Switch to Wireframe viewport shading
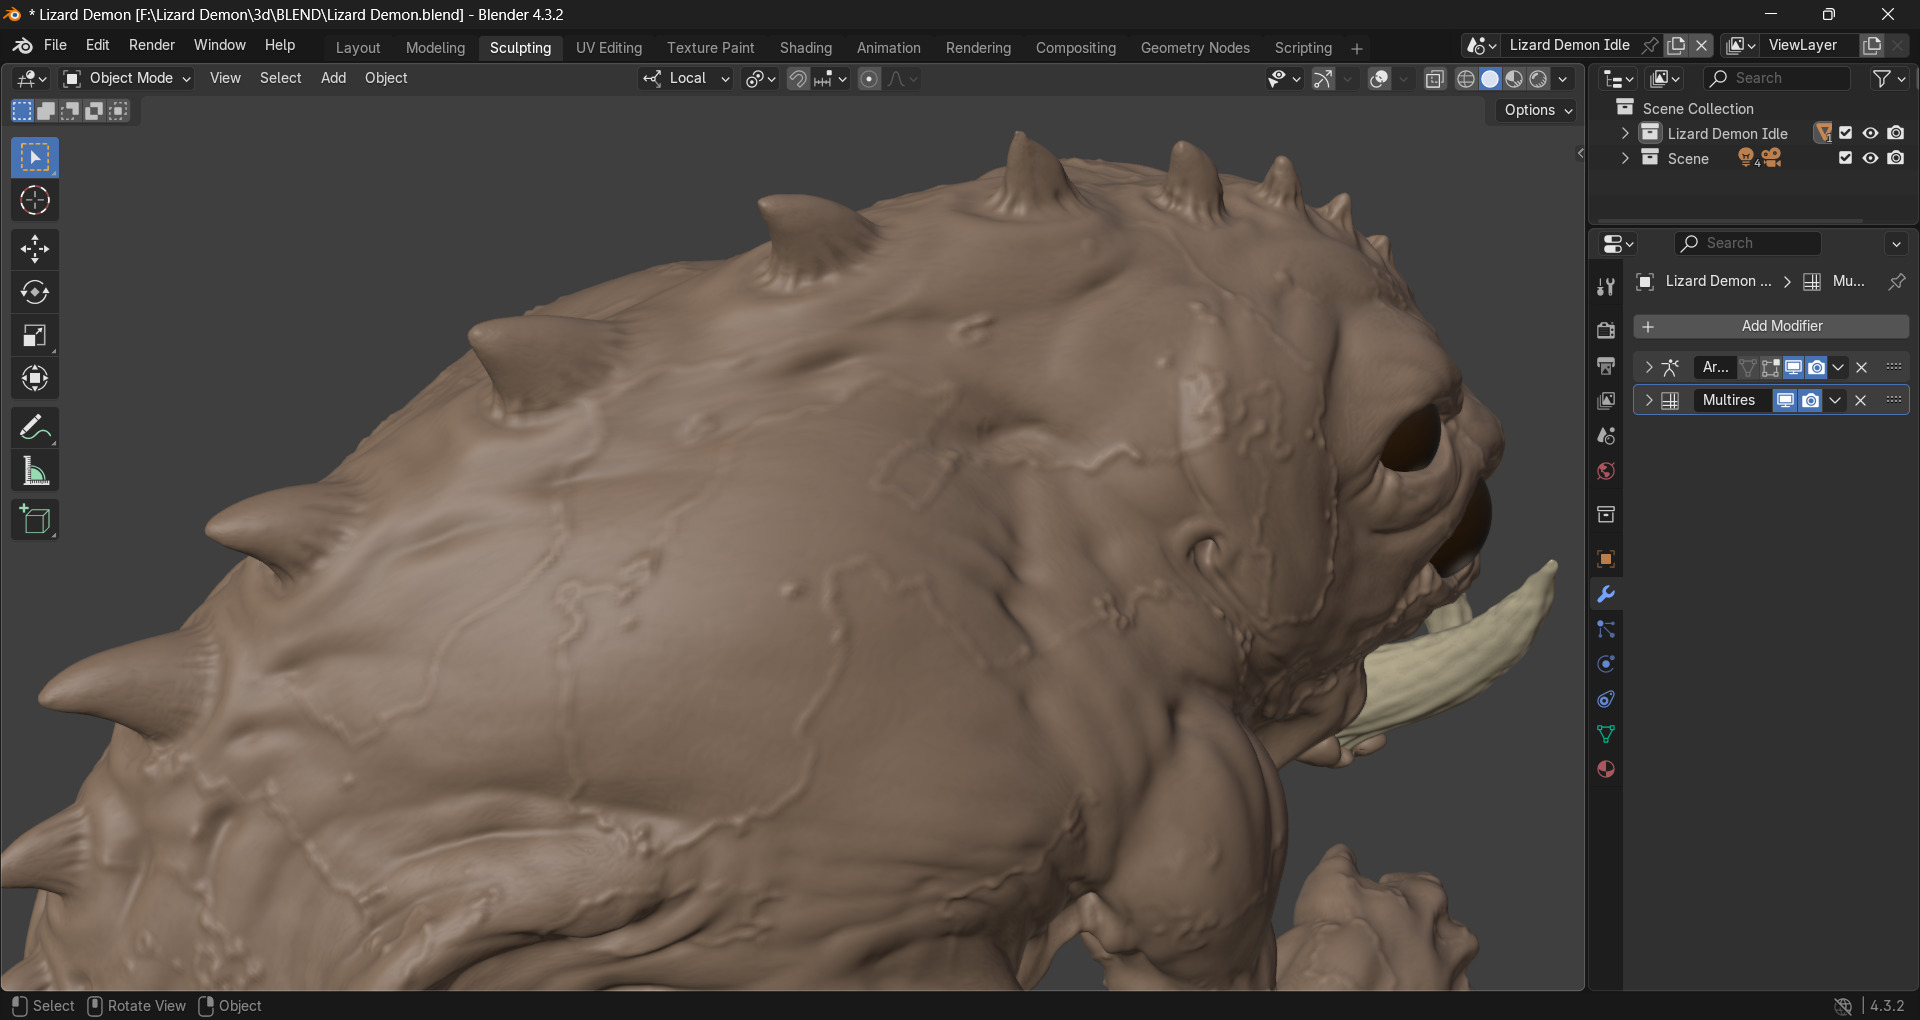1920x1020 pixels. tap(1466, 79)
